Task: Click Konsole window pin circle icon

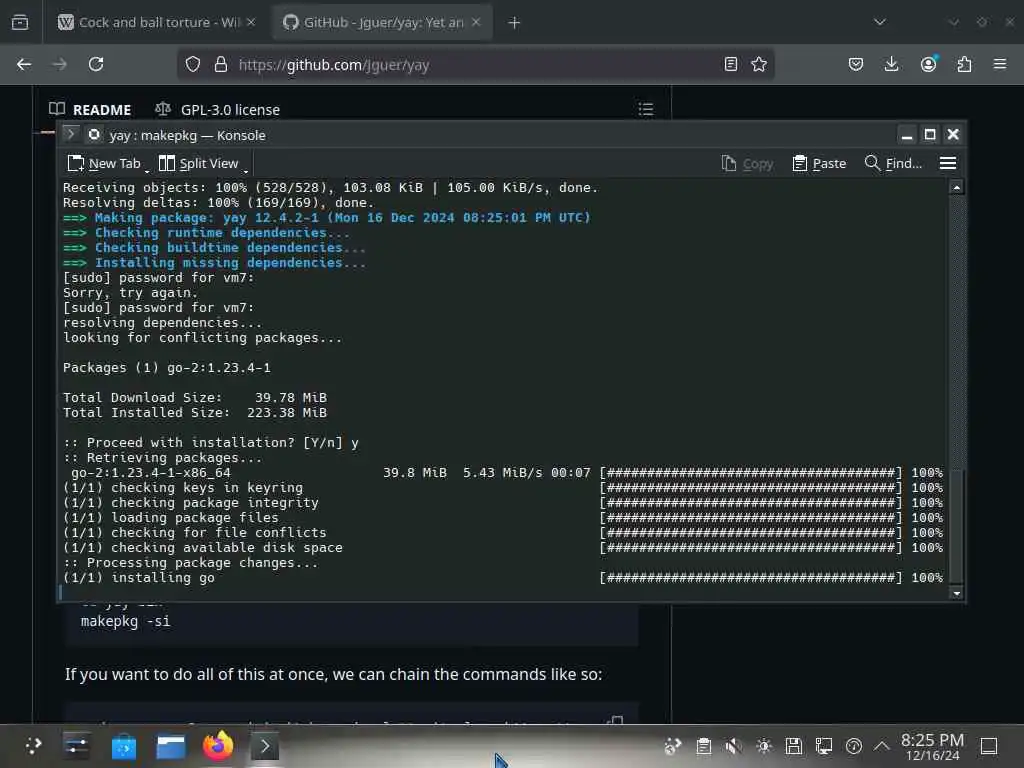Action: click(94, 135)
